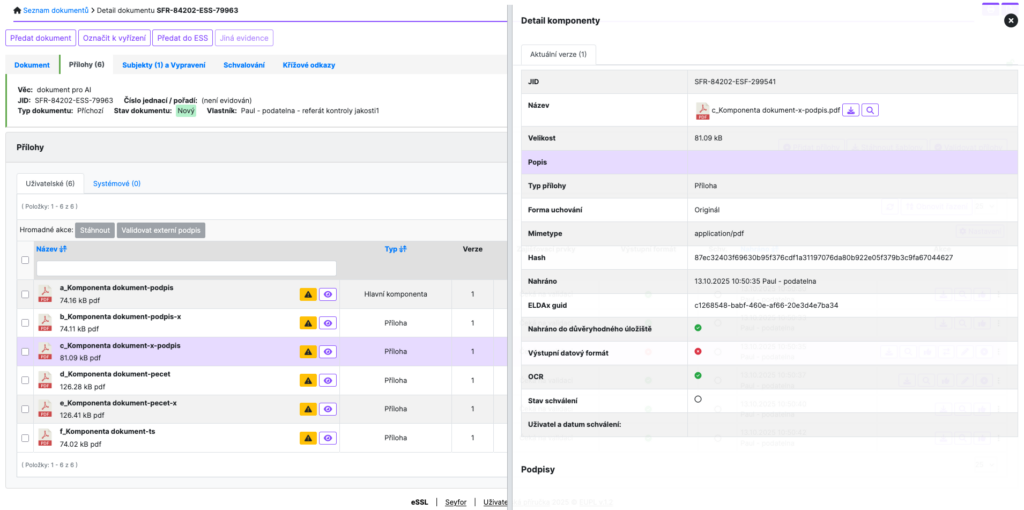Show preview of b_Komponenta dokument-podpis-x with eye icon
1024x510 pixels.
(328, 323)
